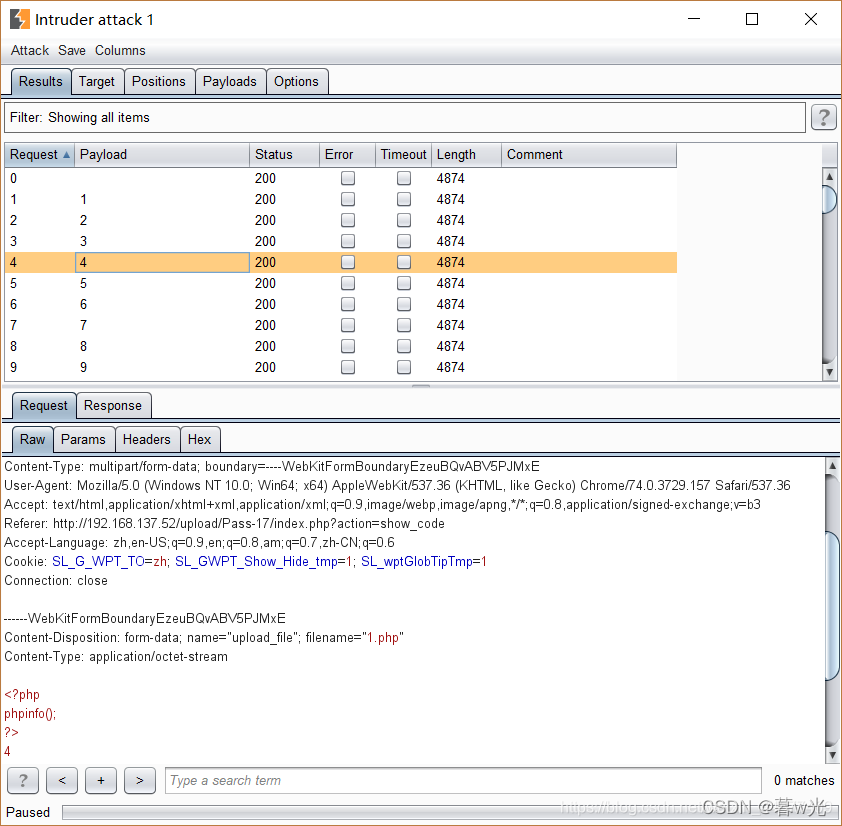The height and width of the screenshot is (826, 842).
Task: Toggle Error checkbox for request 0
Action: pos(348,178)
